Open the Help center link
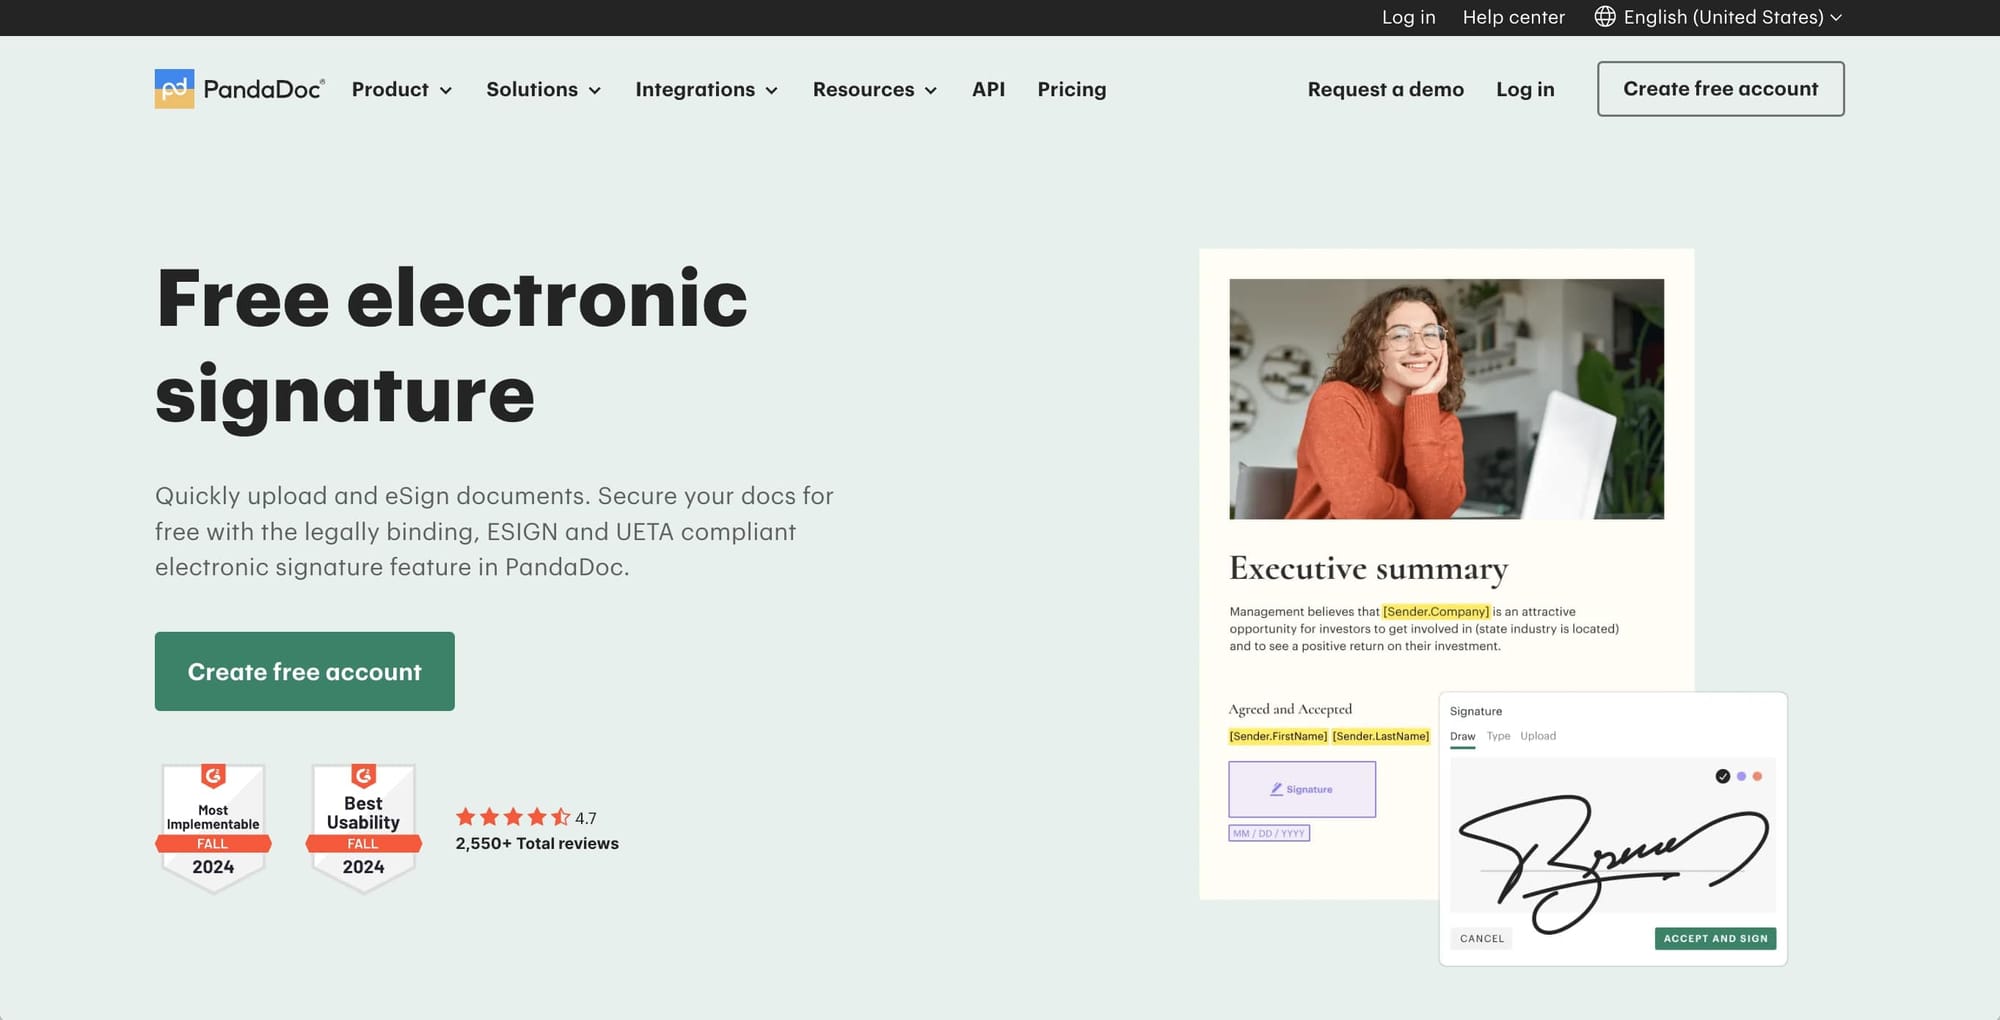2000x1020 pixels. pos(1513,17)
